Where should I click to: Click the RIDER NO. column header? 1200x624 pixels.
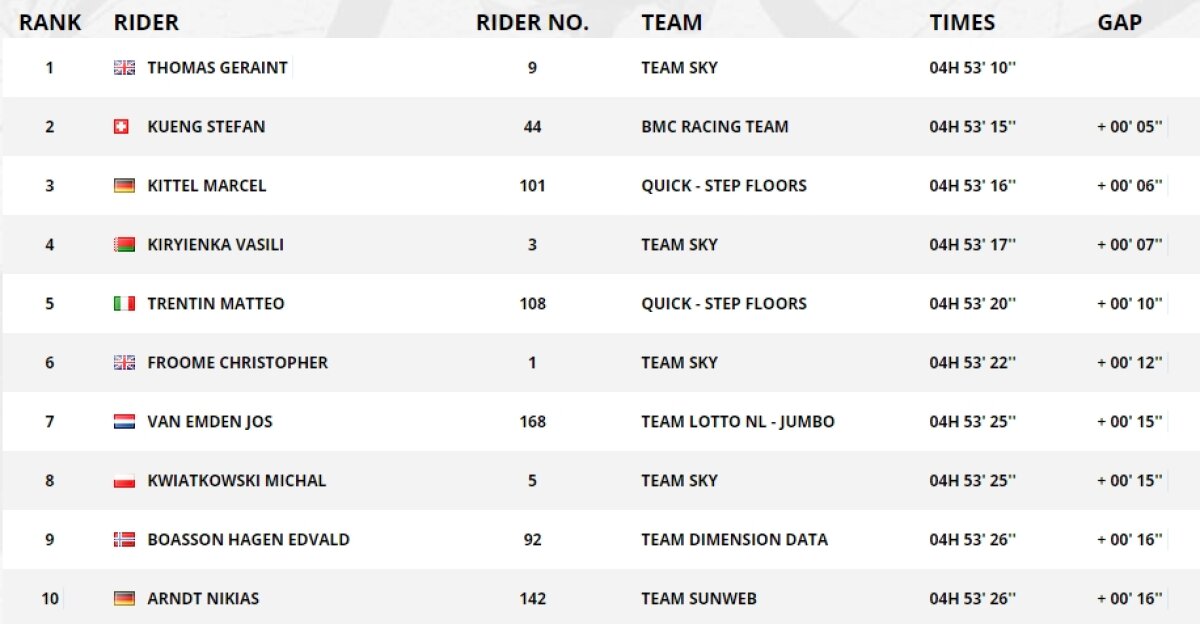[532, 22]
